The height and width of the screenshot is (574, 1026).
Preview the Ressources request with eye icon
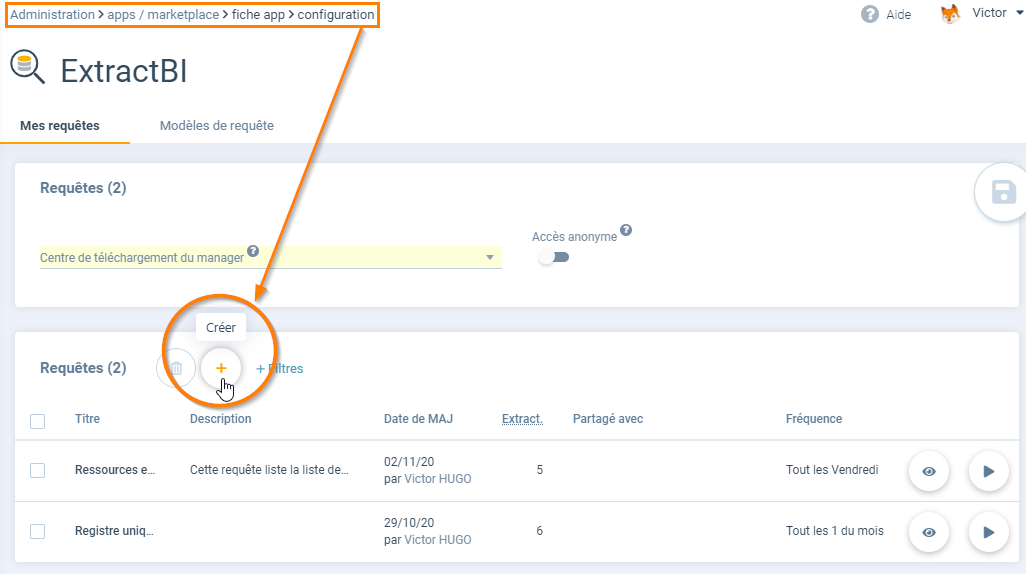click(928, 471)
